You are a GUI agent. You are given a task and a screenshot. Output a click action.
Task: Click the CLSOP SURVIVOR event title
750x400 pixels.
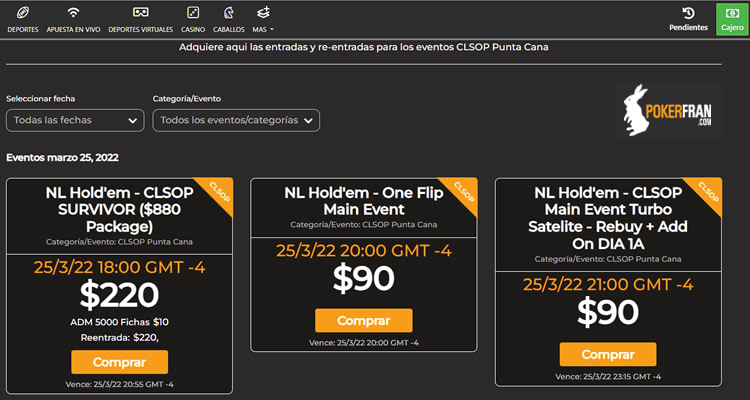pyautogui.click(x=120, y=210)
